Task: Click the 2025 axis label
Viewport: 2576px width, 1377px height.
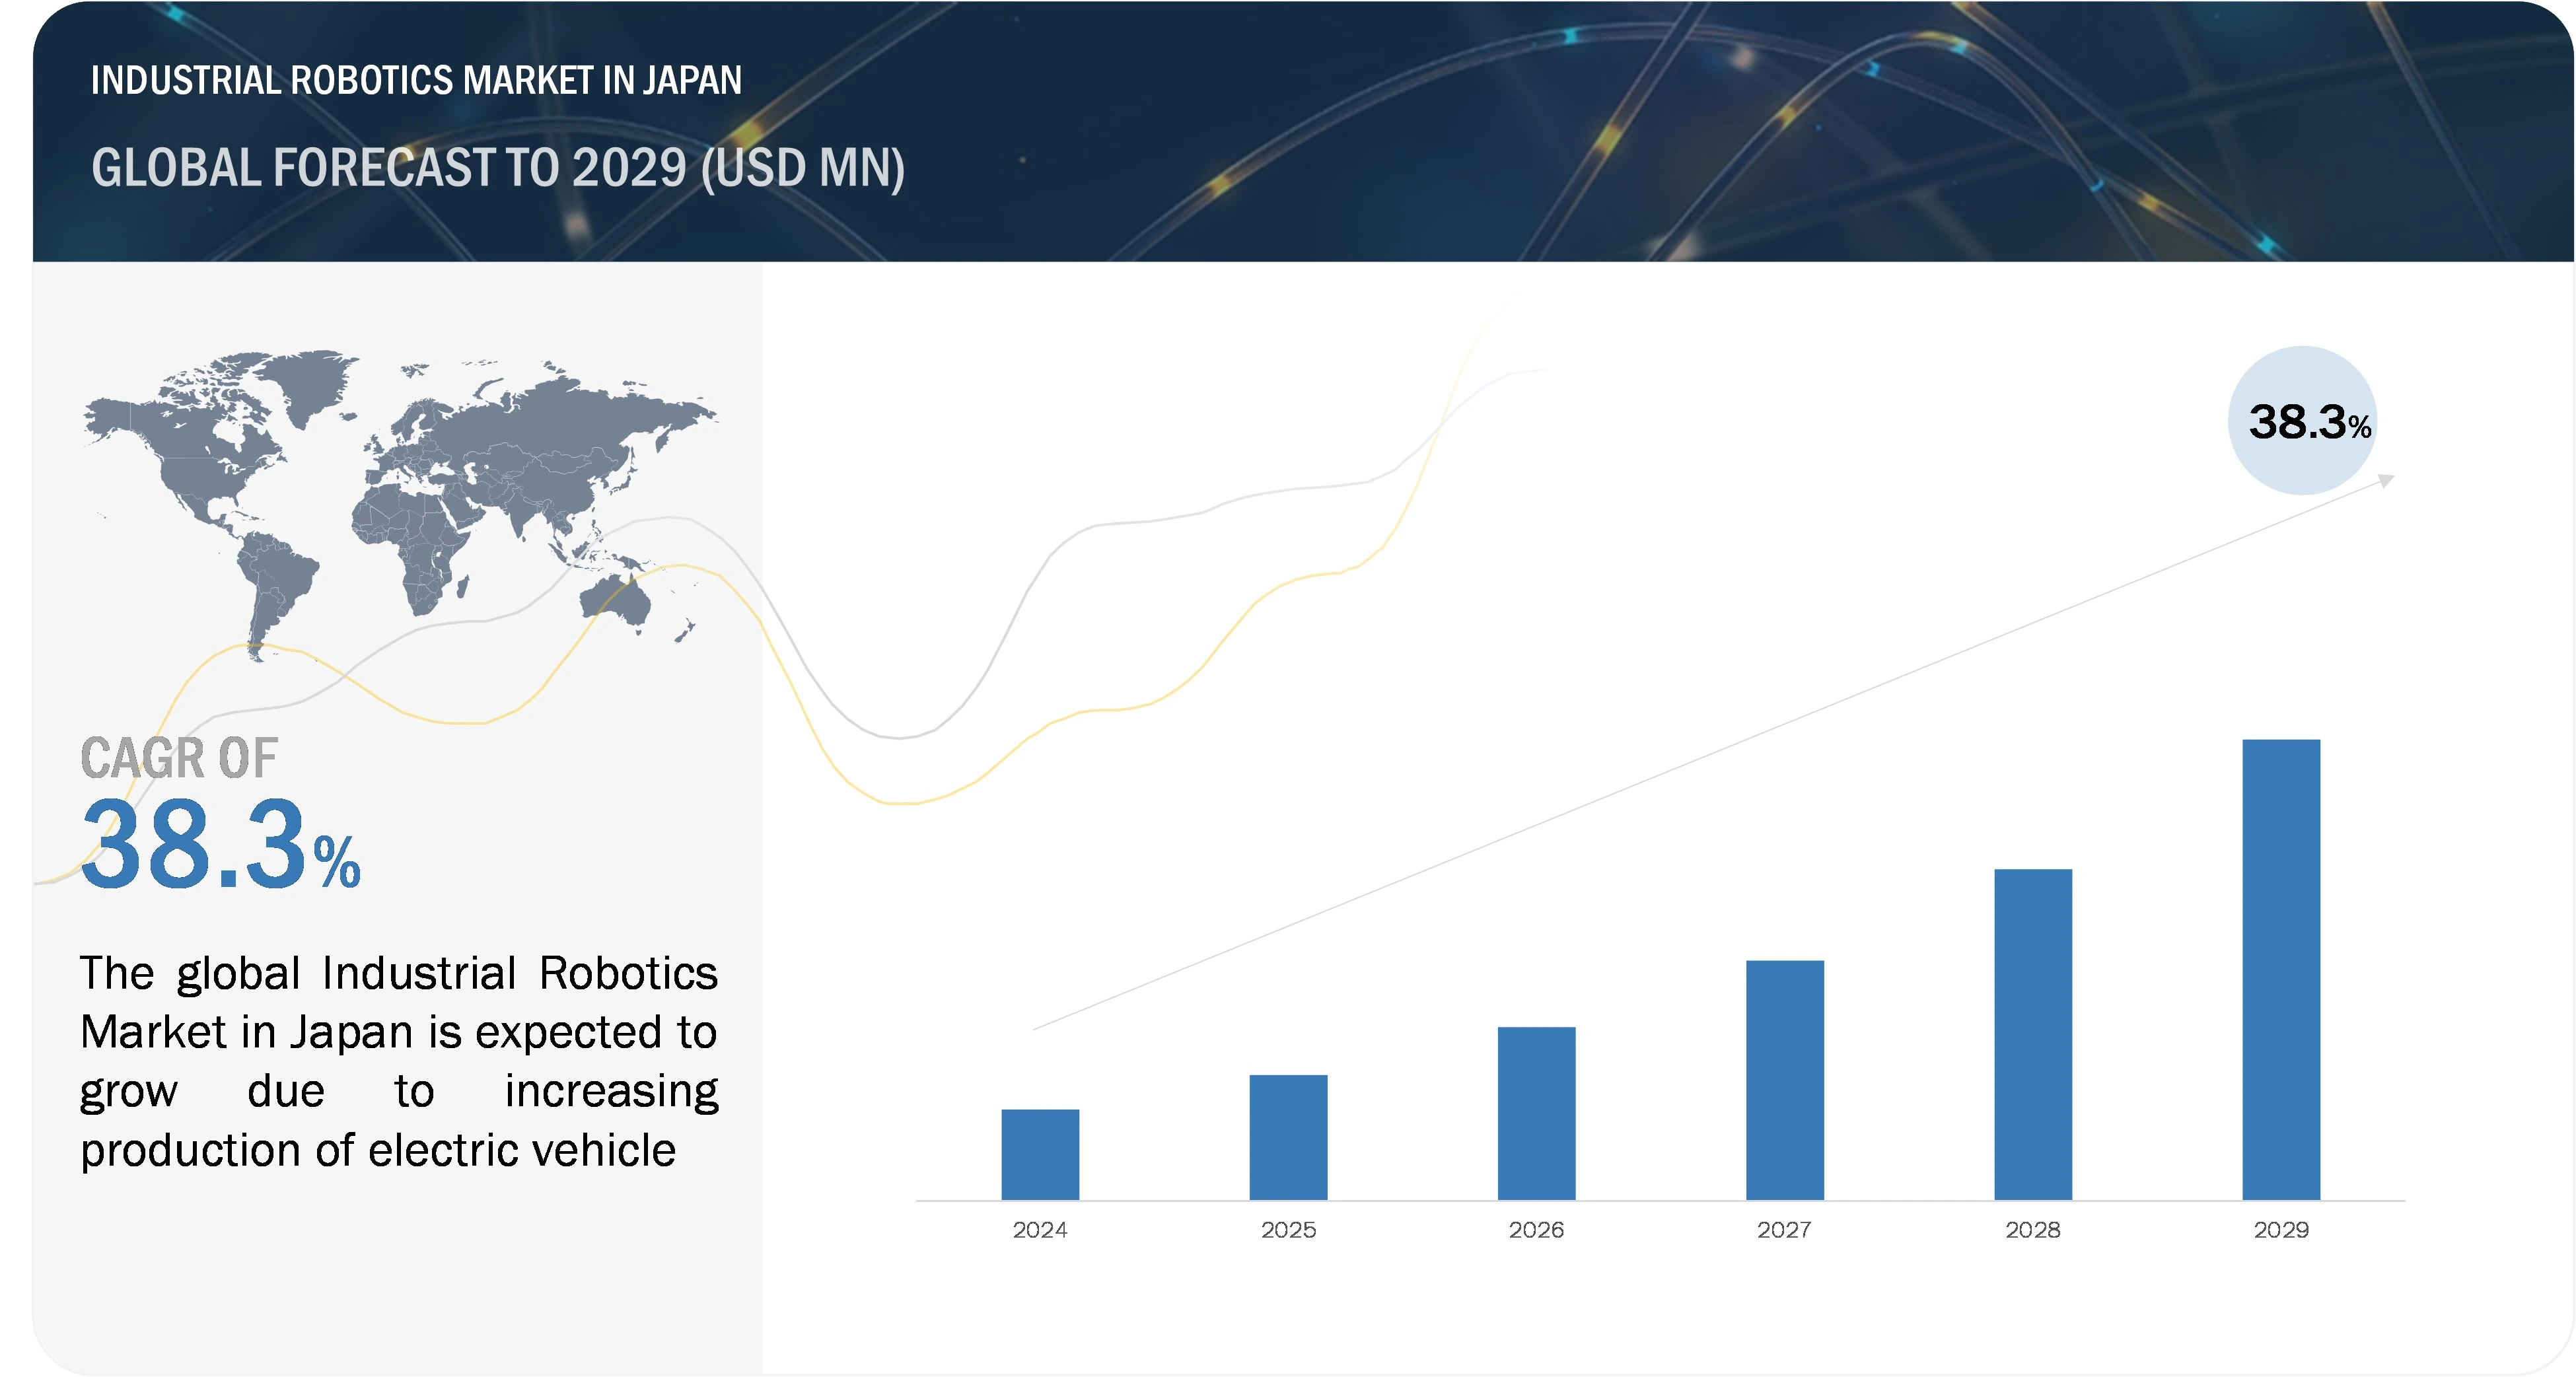Action: coord(1288,1230)
